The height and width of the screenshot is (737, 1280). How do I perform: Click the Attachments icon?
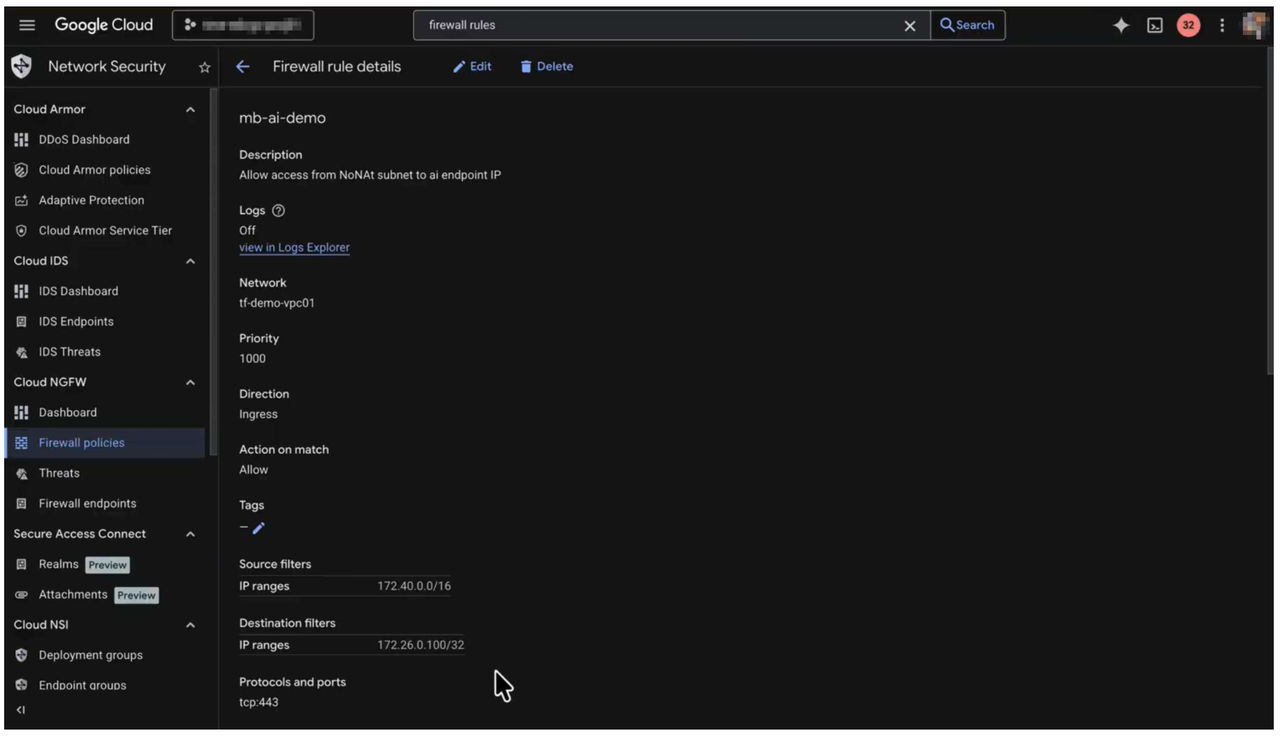click(x=21, y=595)
